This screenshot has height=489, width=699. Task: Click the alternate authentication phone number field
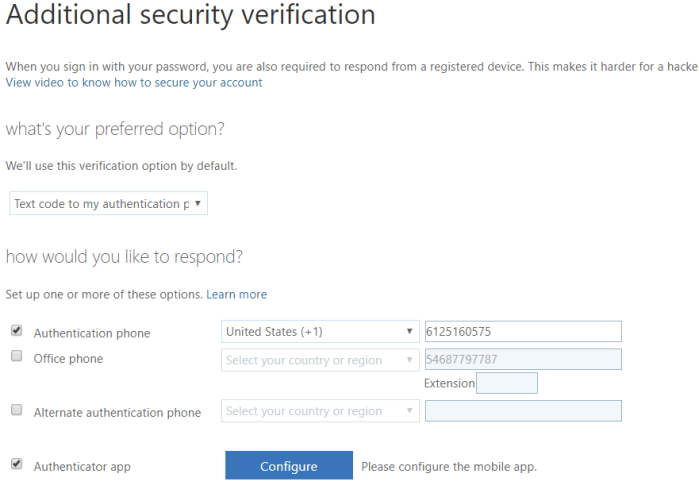tap(523, 411)
